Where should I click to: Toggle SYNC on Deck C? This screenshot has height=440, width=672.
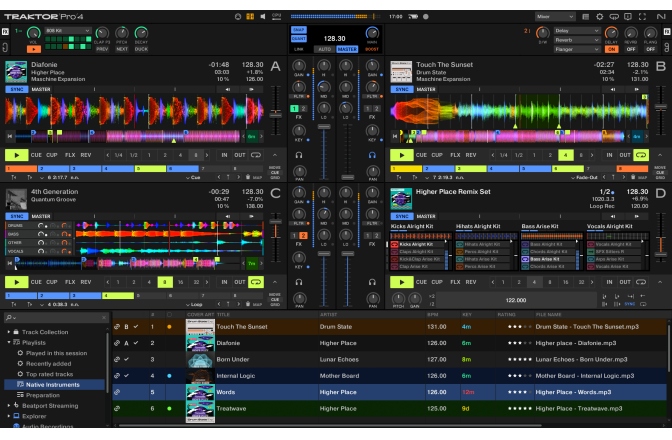click(x=17, y=216)
